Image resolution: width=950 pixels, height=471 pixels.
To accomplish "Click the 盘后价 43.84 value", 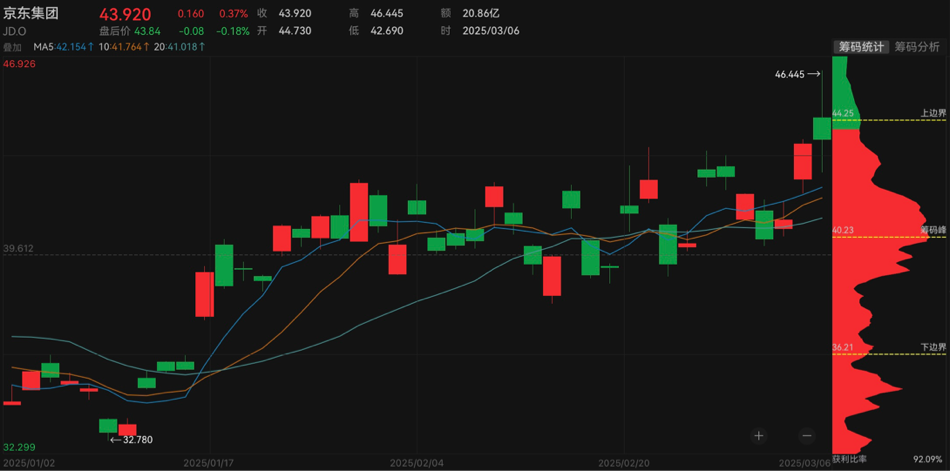I will [148, 31].
